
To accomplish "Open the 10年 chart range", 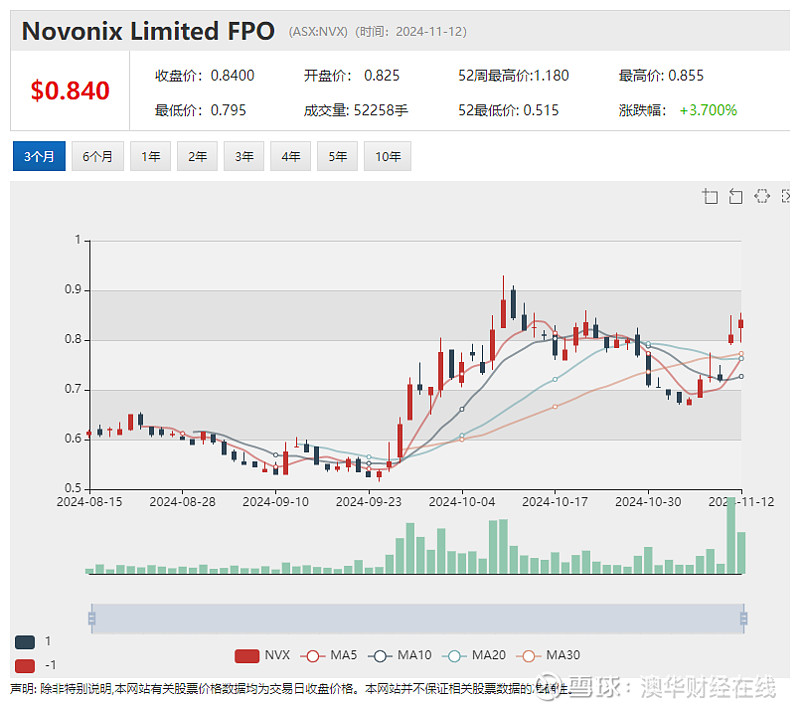I will coord(387,156).
